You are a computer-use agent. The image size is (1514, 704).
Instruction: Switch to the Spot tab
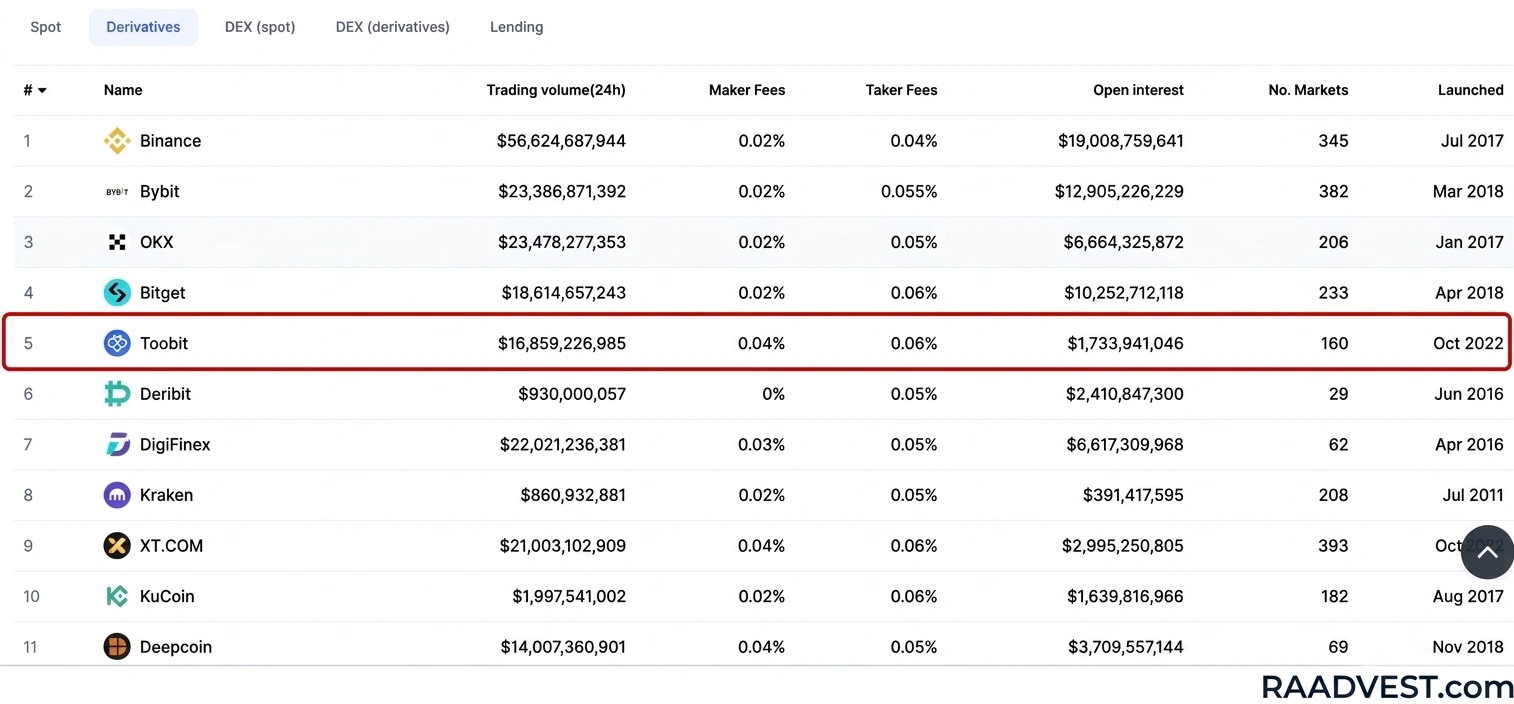tap(46, 27)
